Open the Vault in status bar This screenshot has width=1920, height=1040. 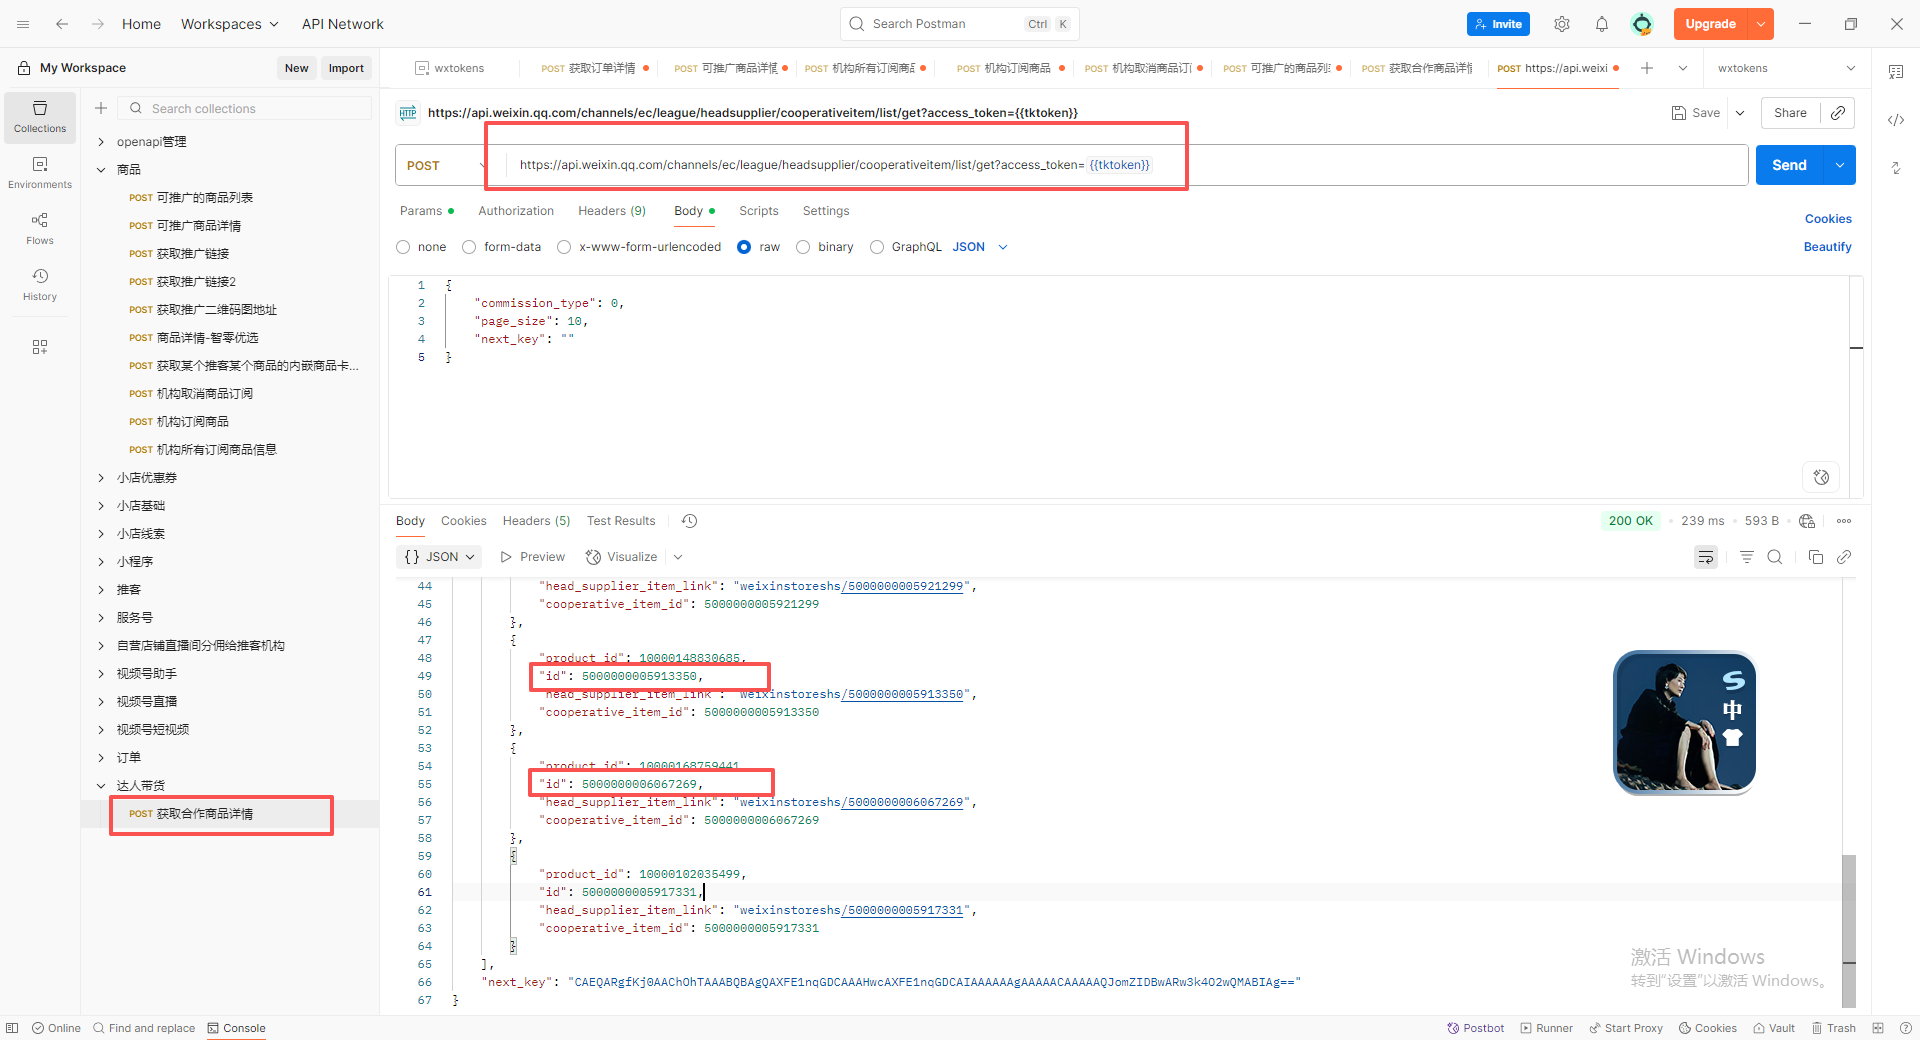(1774, 1028)
